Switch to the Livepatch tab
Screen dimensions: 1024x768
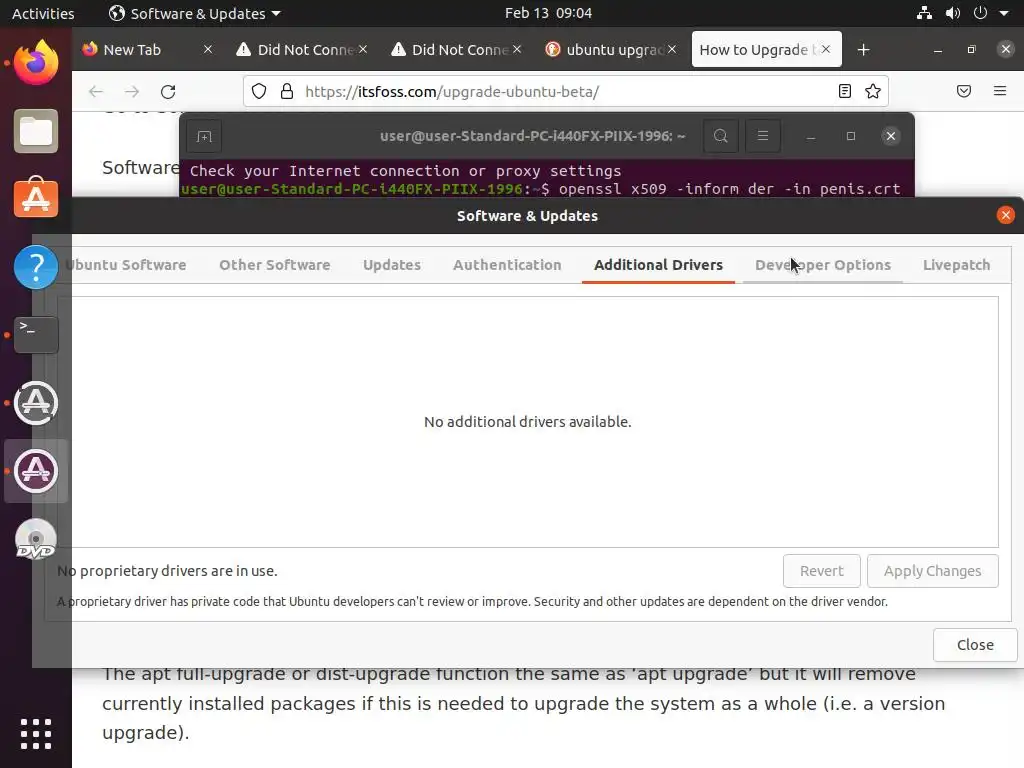point(957,265)
